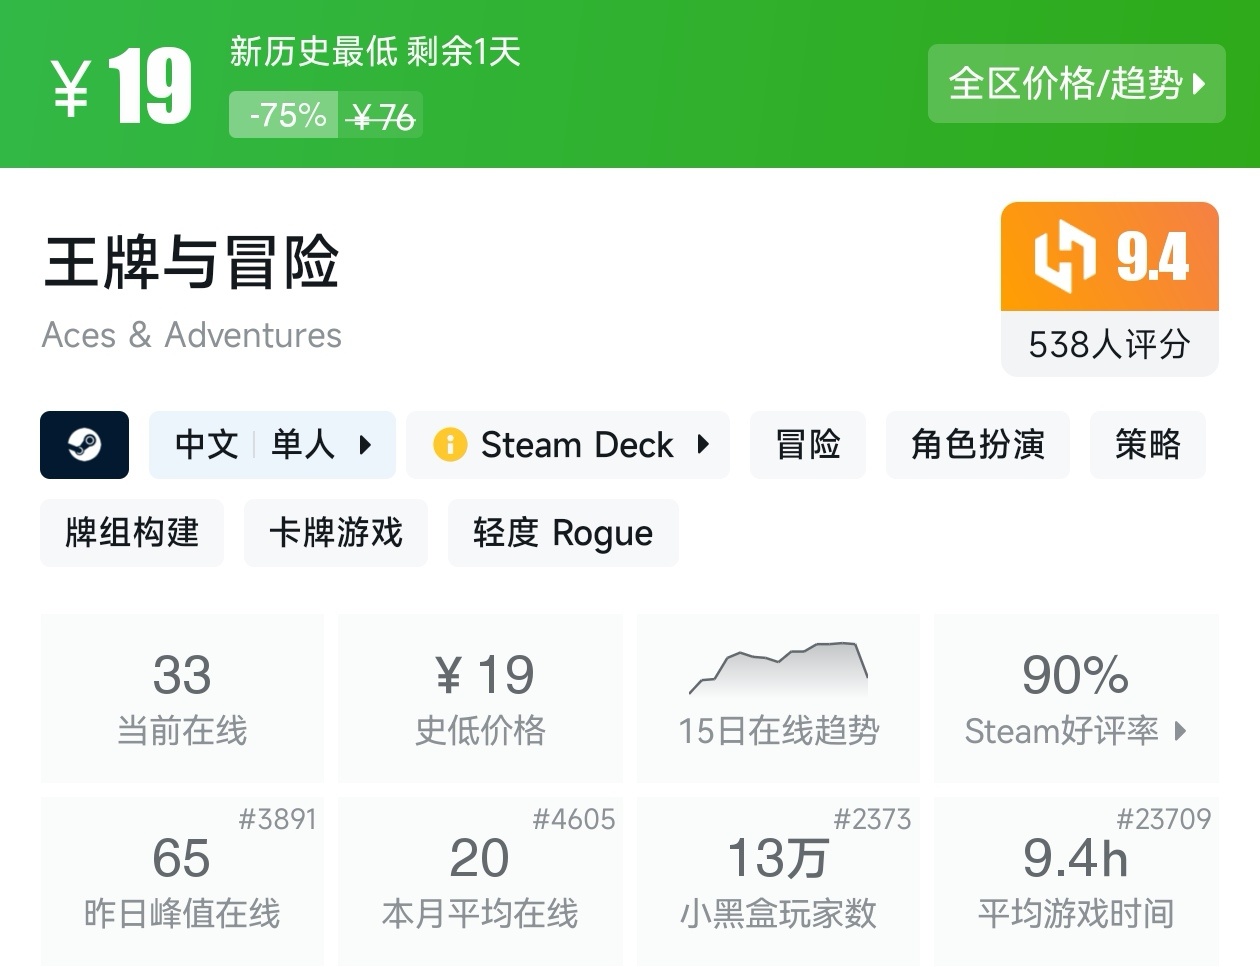The height and width of the screenshot is (967, 1260).
Task: Tap the 策略 genre tag
Action: (1147, 445)
